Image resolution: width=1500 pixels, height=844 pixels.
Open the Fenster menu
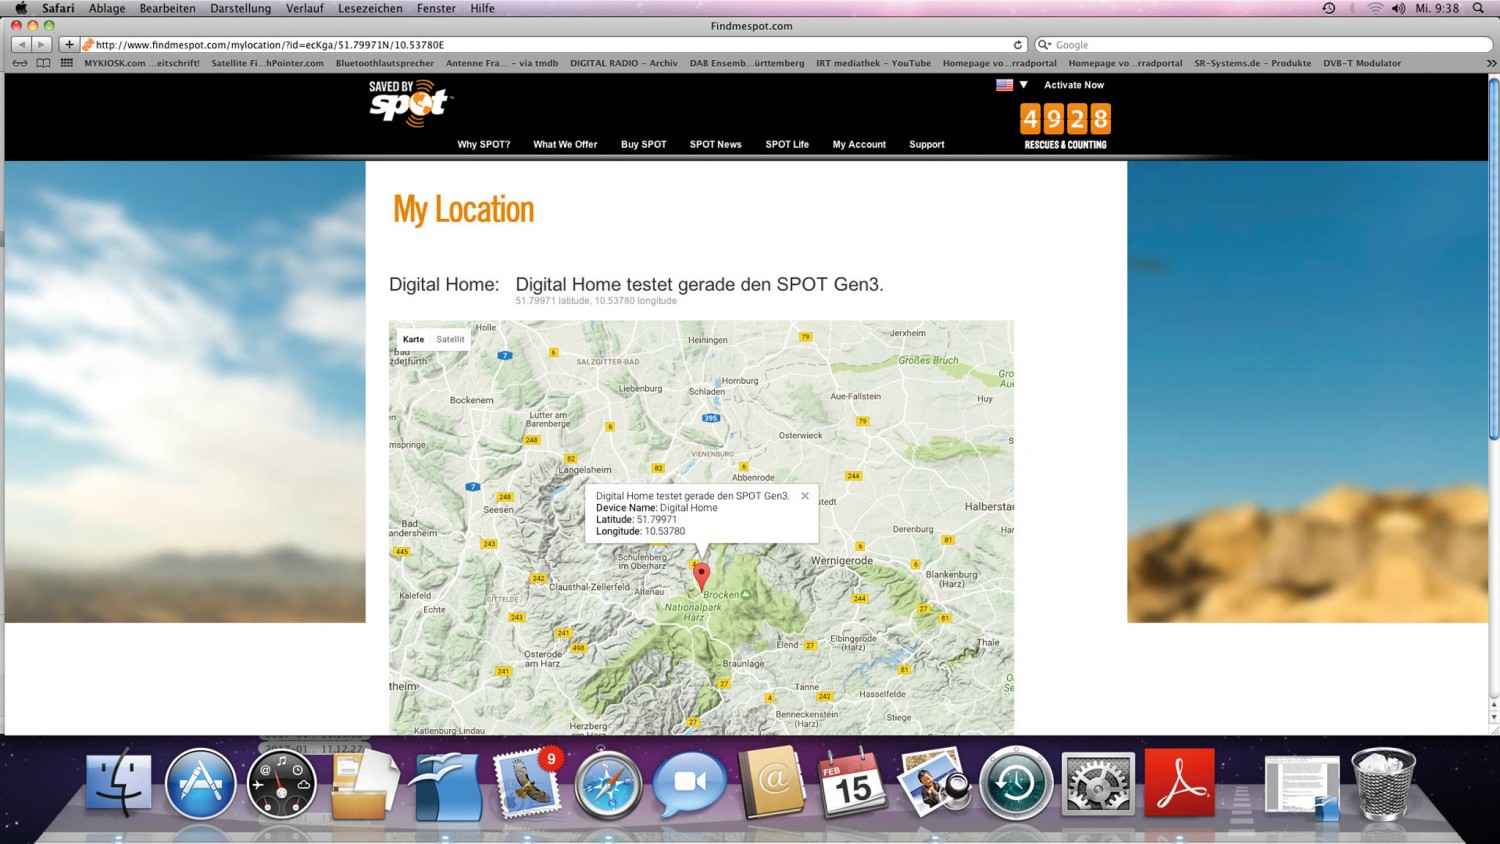(x=436, y=8)
